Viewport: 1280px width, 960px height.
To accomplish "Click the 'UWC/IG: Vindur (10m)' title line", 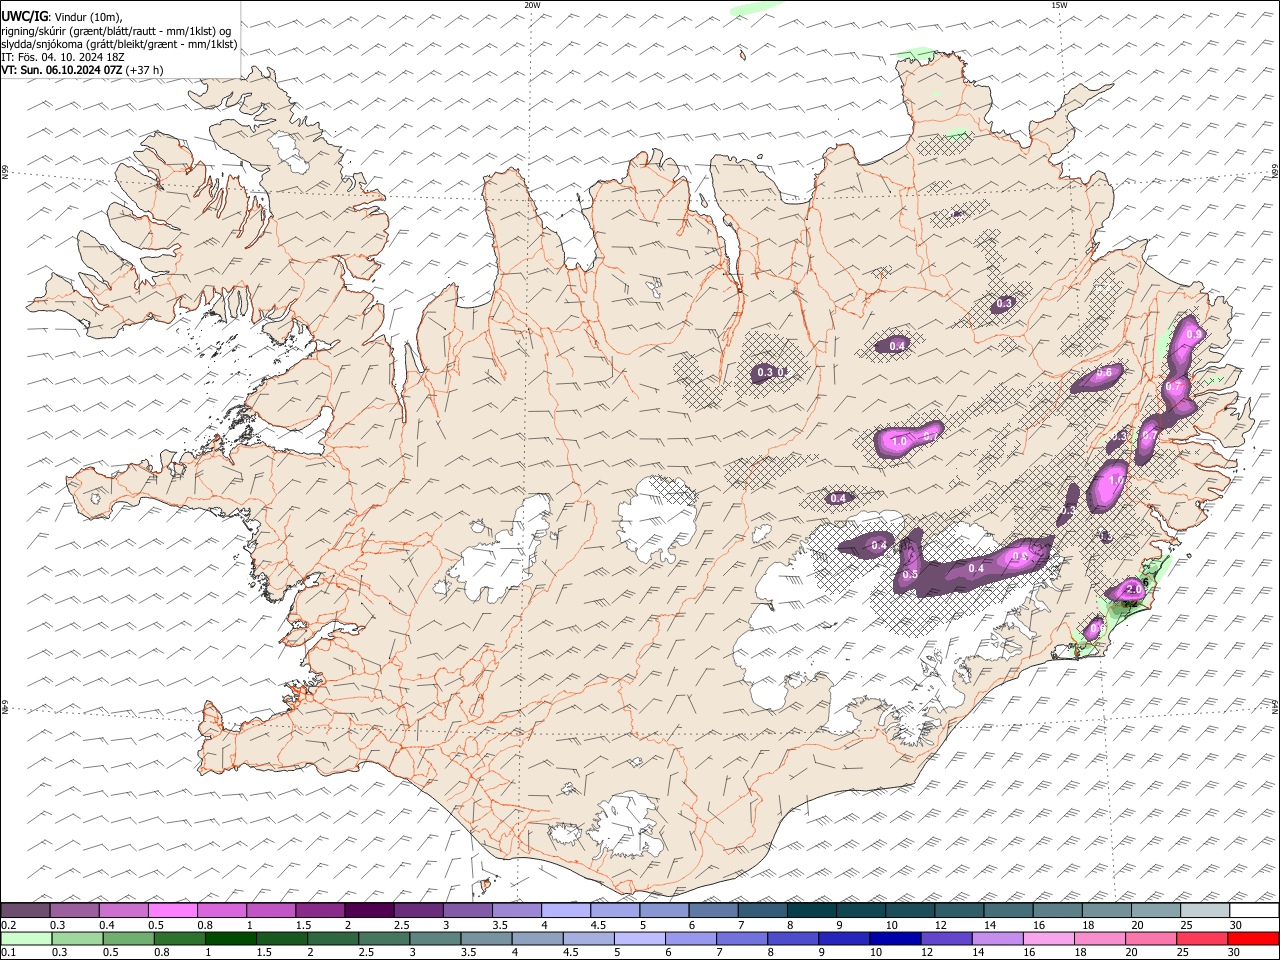I will (x=62, y=17).
